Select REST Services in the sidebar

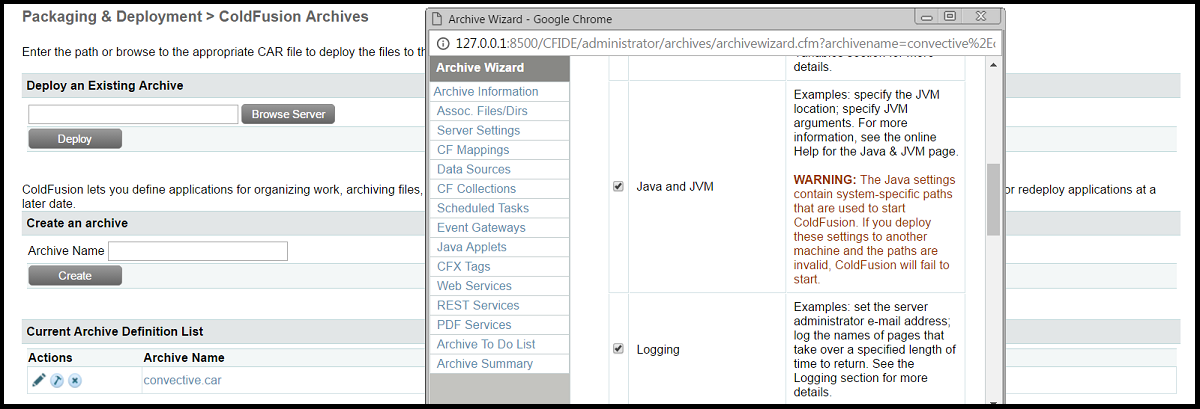(x=478, y=305)
